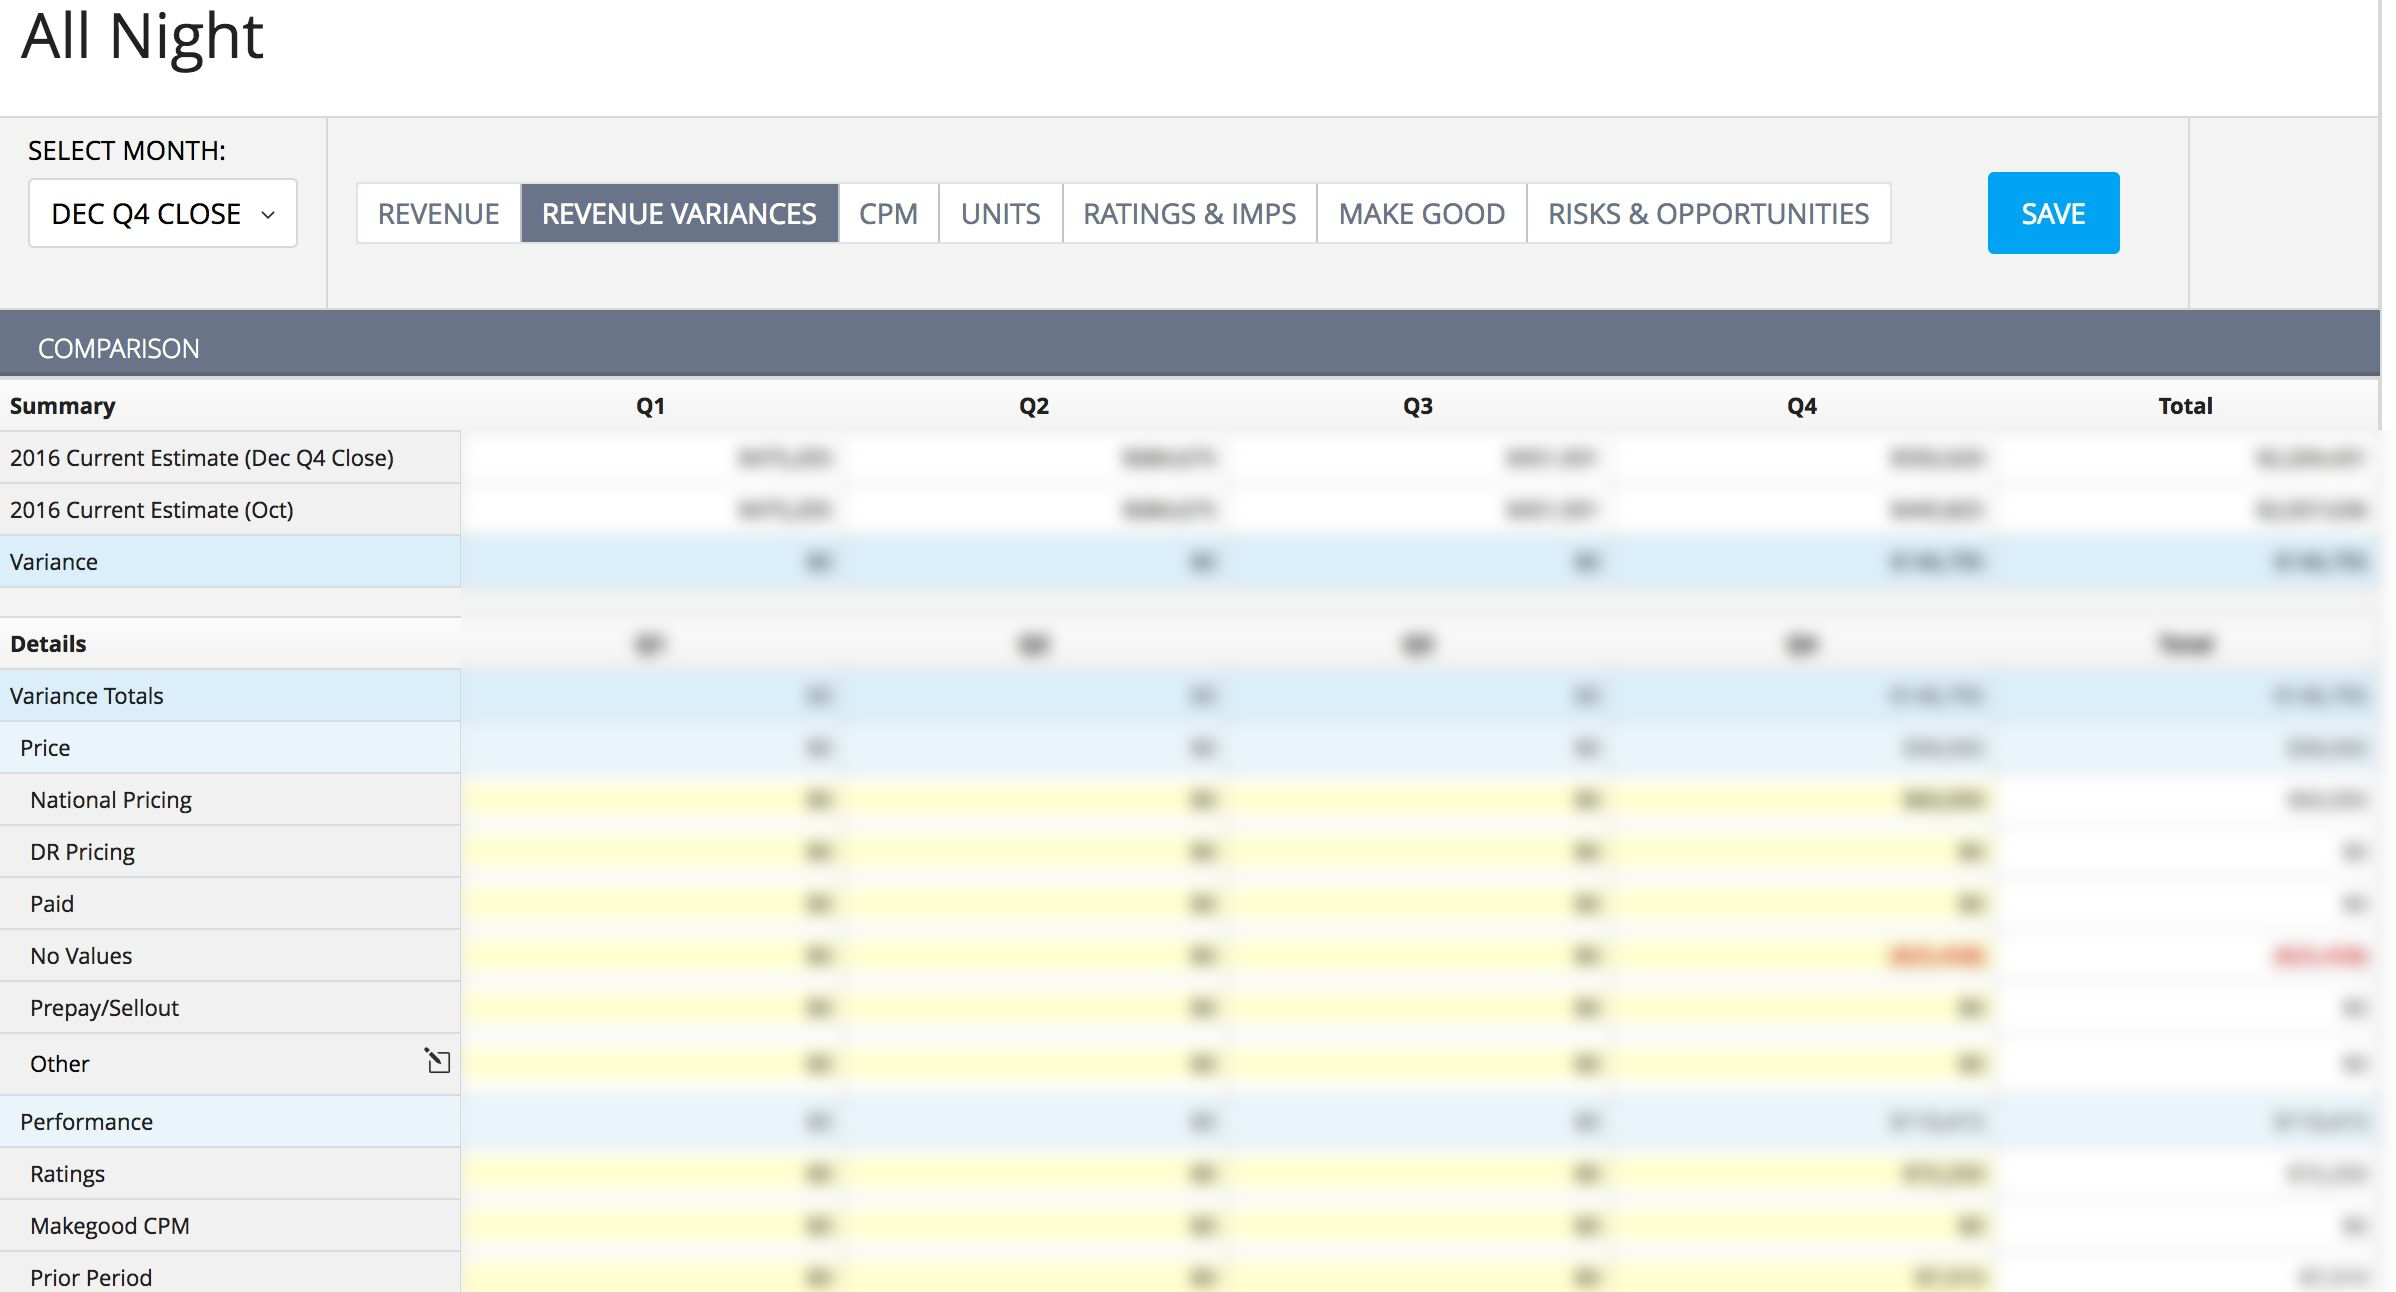Switch to Ratings & Imps tab
Screen dimensions: 2396x1292
tap(1189, 214)
